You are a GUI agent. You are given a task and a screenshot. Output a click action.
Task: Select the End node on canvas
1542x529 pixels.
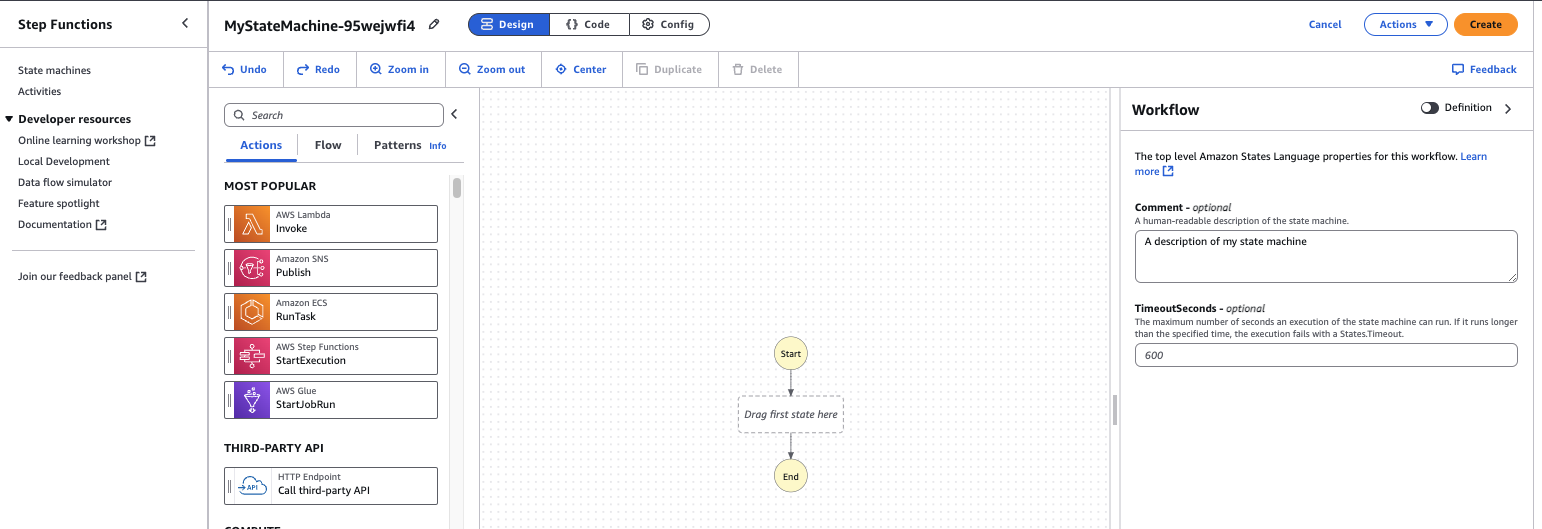click(790, 476)
